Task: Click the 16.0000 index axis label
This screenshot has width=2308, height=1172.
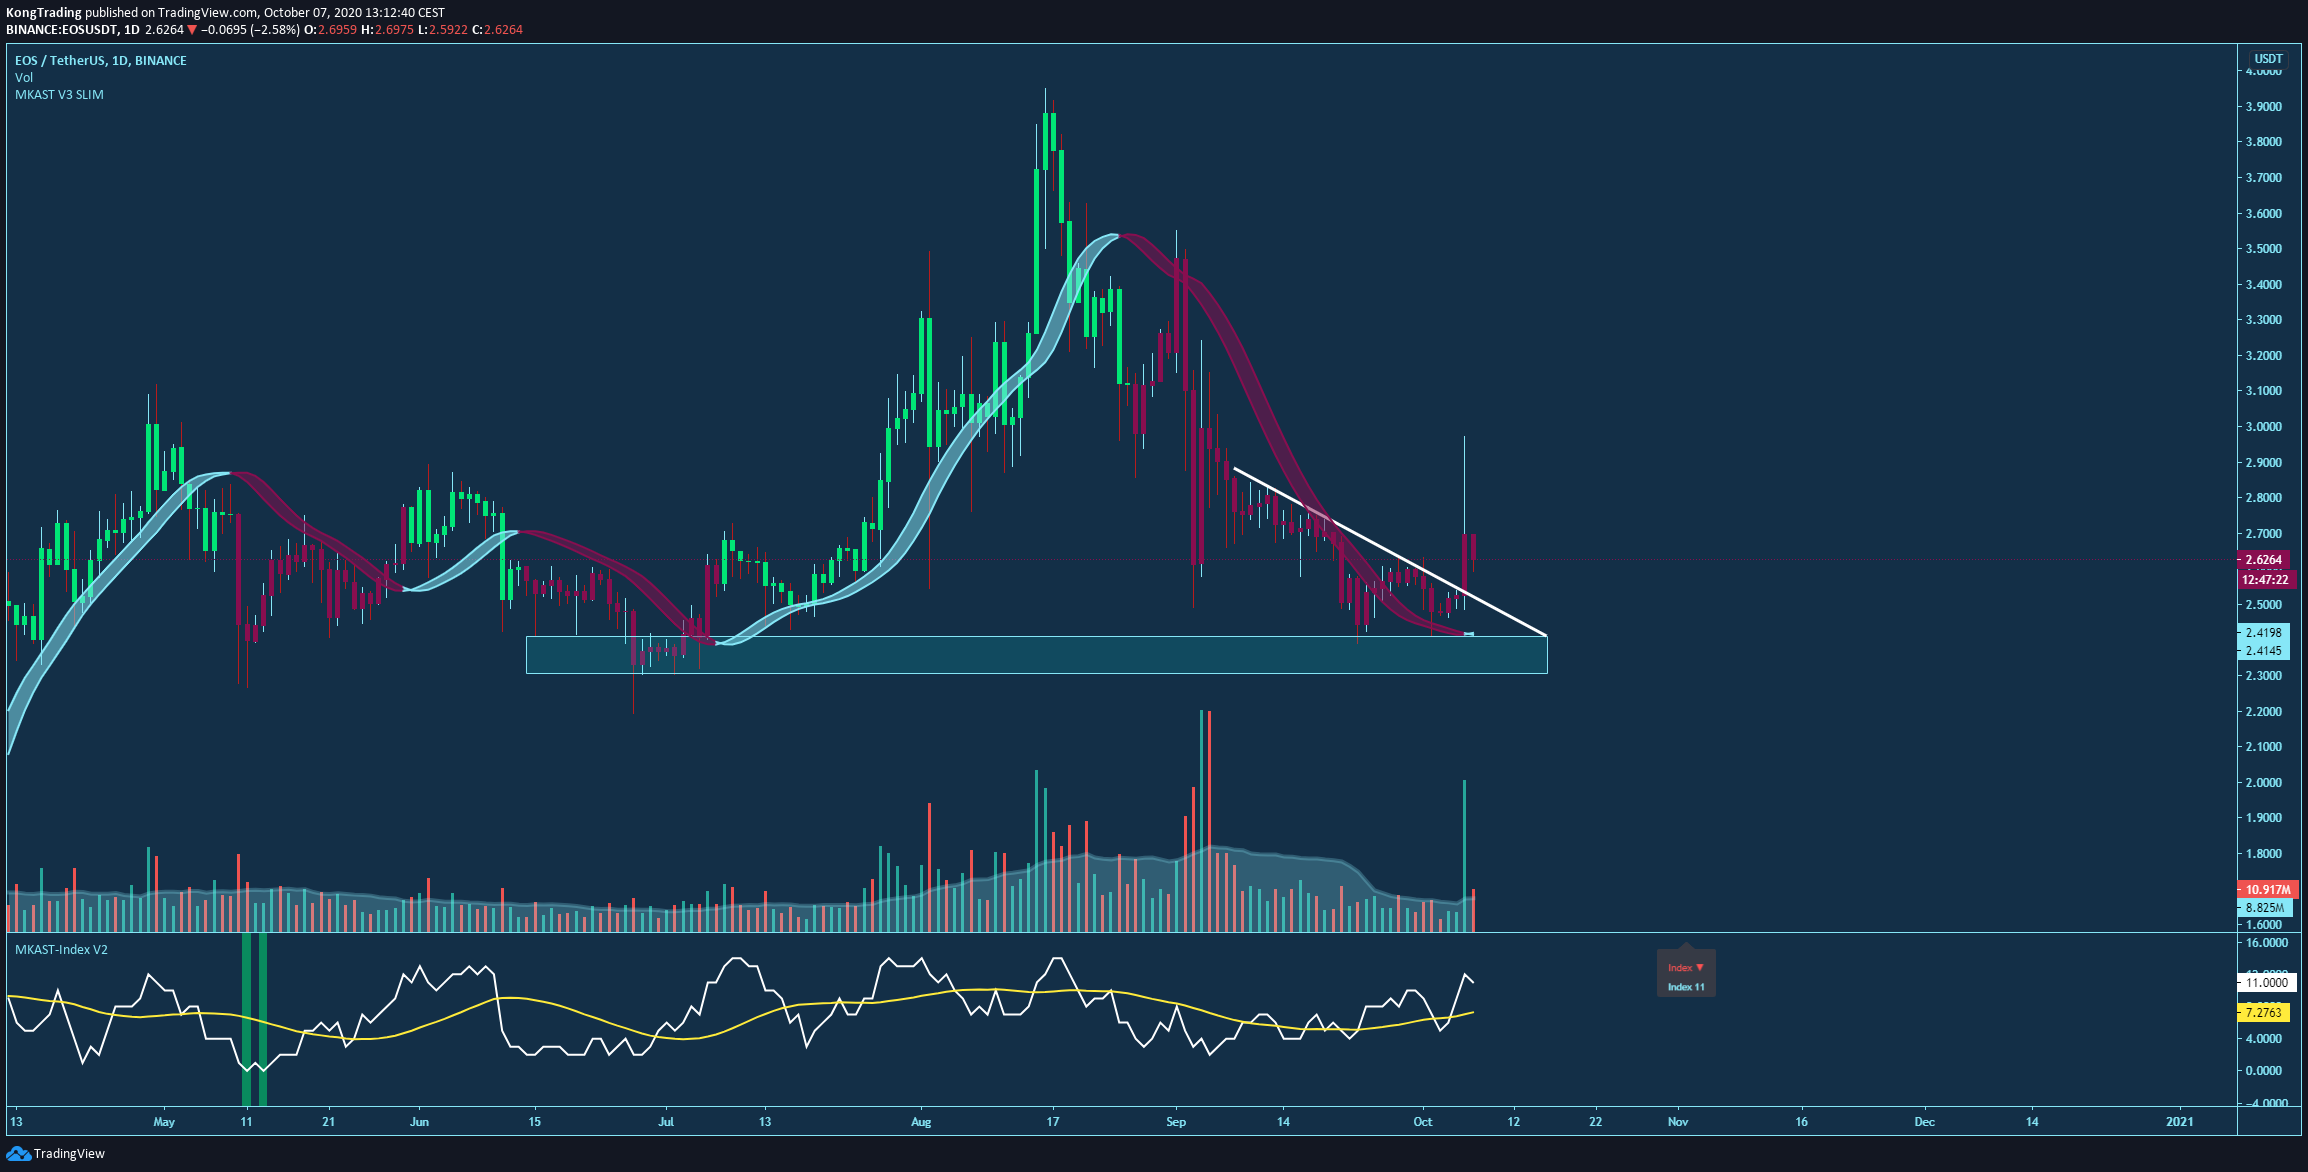Action: coord(2266,943)
